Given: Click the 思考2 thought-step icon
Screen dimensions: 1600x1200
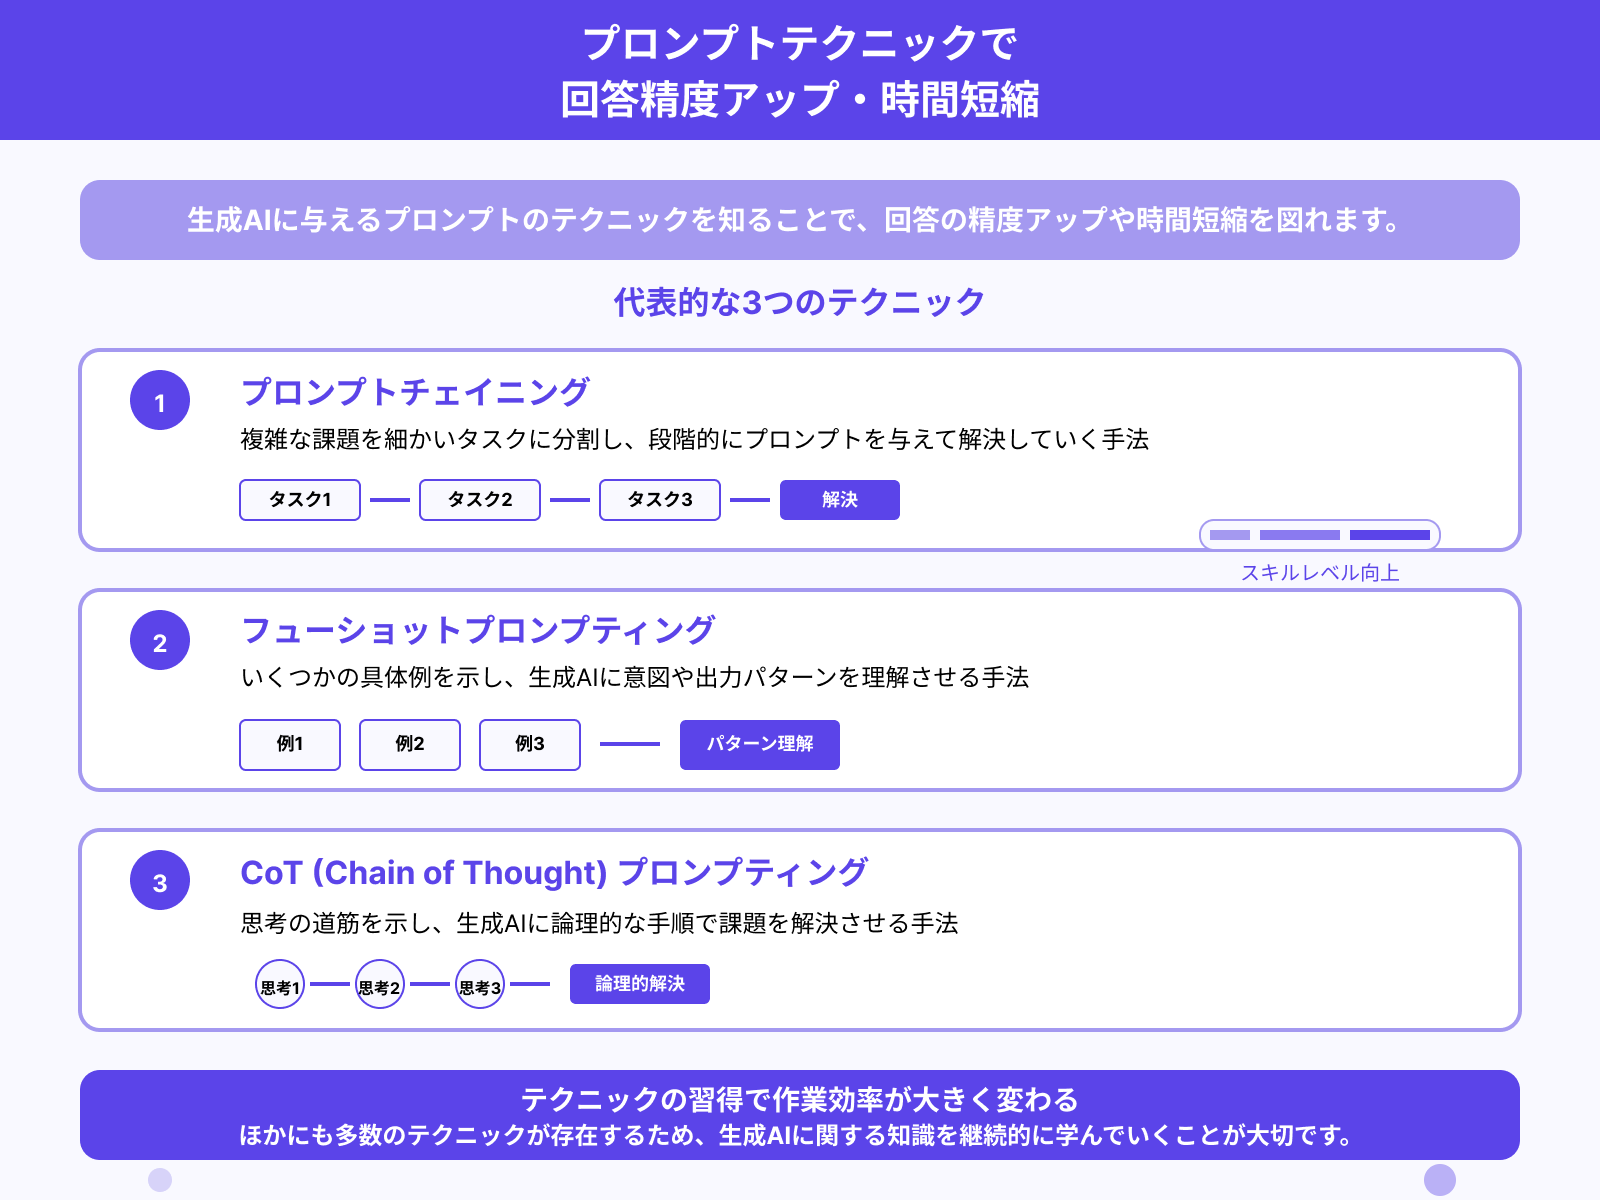Looking at the screenshot, I should [x=380, y=984].
